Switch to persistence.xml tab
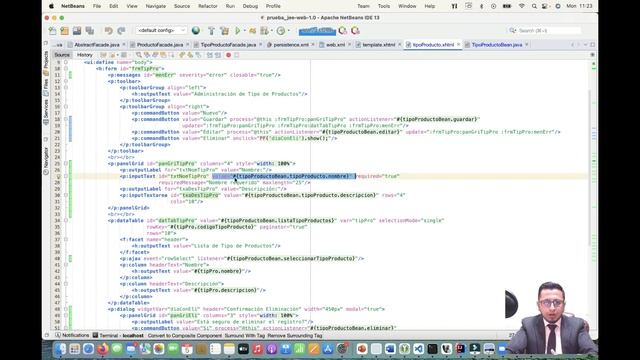This screenshot has width=640, height=360. [x=291, y=44]
